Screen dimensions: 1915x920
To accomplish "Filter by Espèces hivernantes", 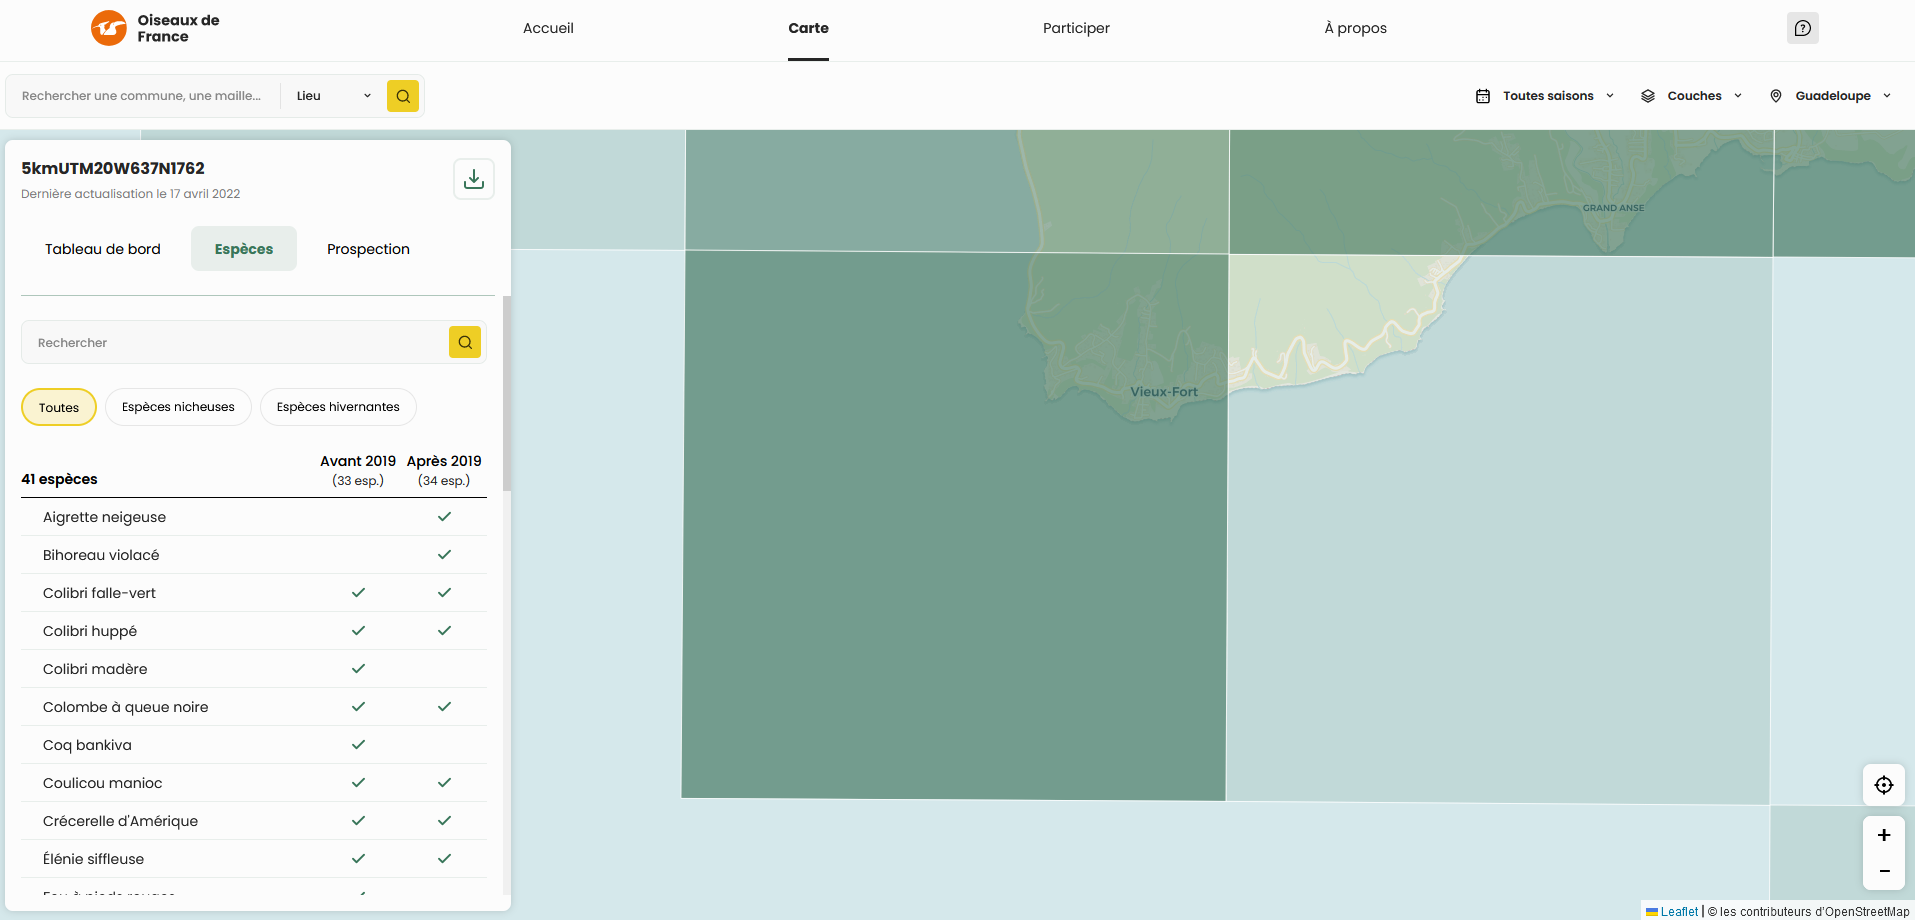I will 338,407.
